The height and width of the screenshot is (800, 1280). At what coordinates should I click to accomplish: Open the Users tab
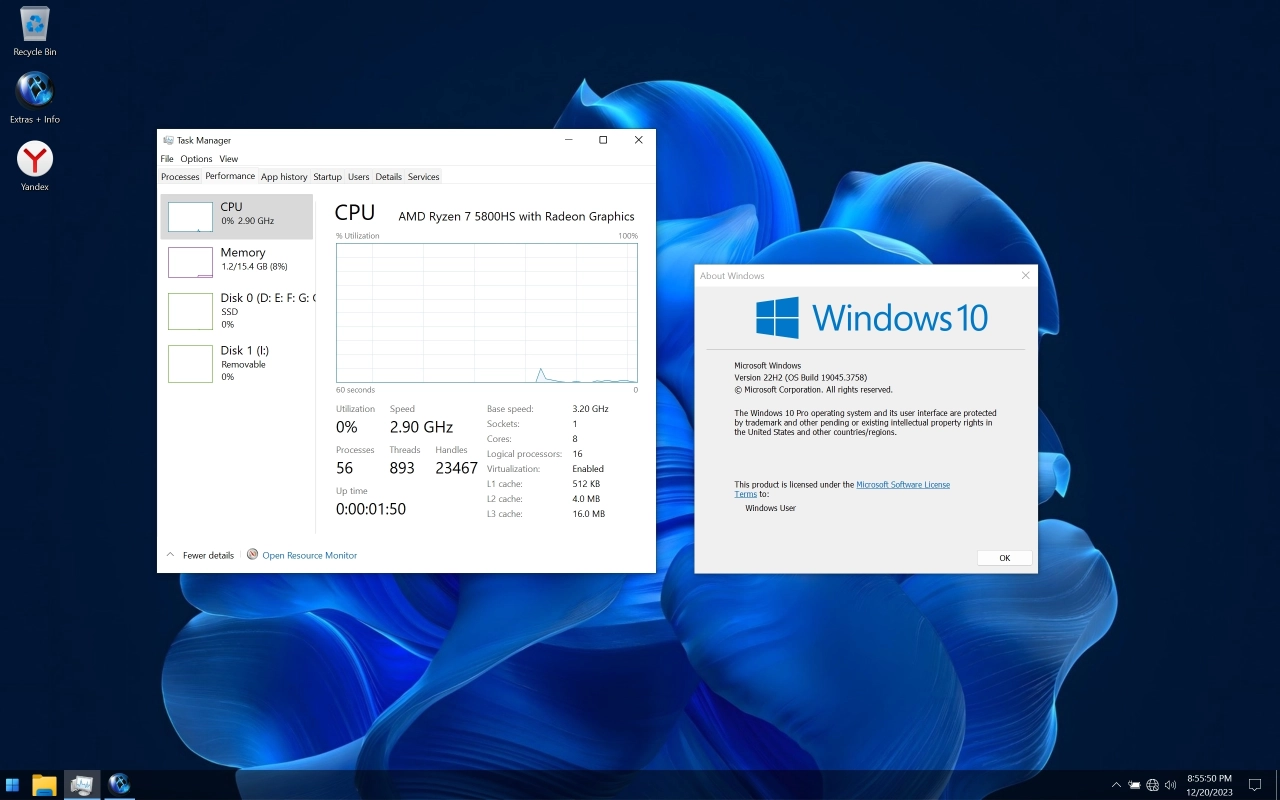[x=359, y=177]
